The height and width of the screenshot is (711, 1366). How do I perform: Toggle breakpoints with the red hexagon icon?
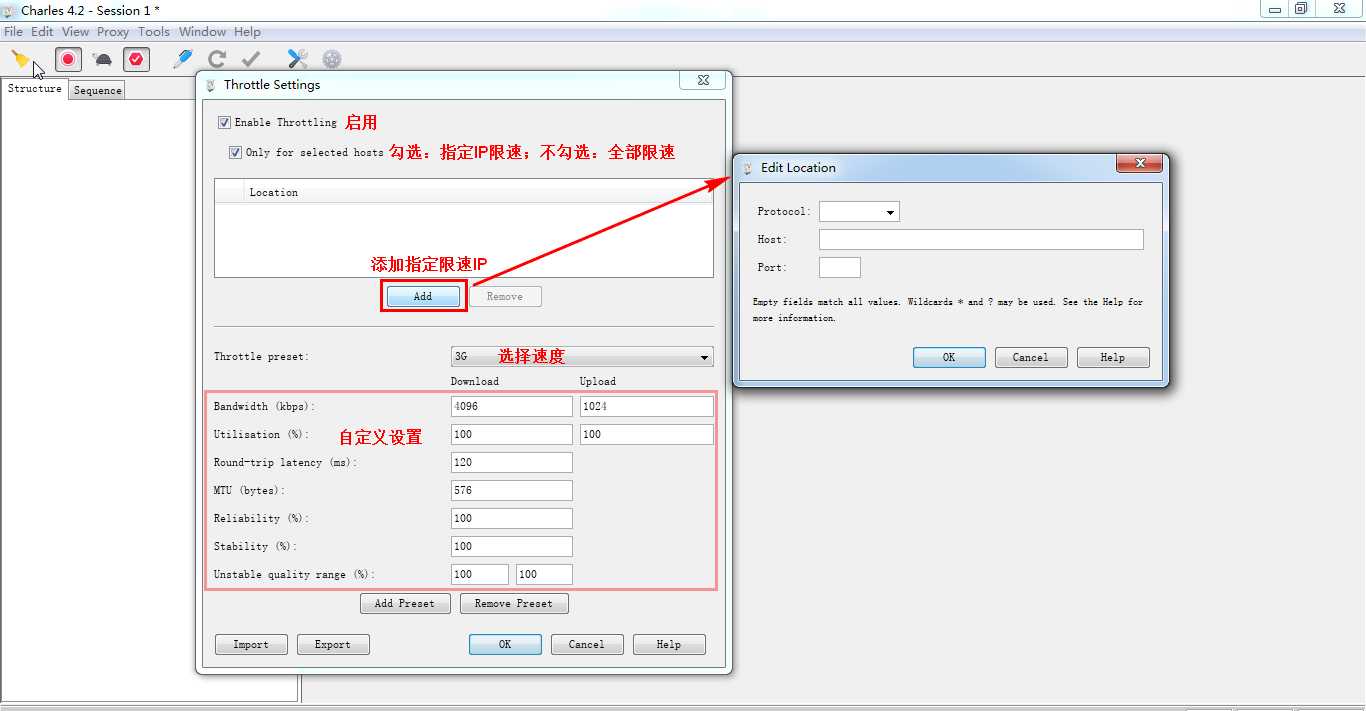pos(136,60)
